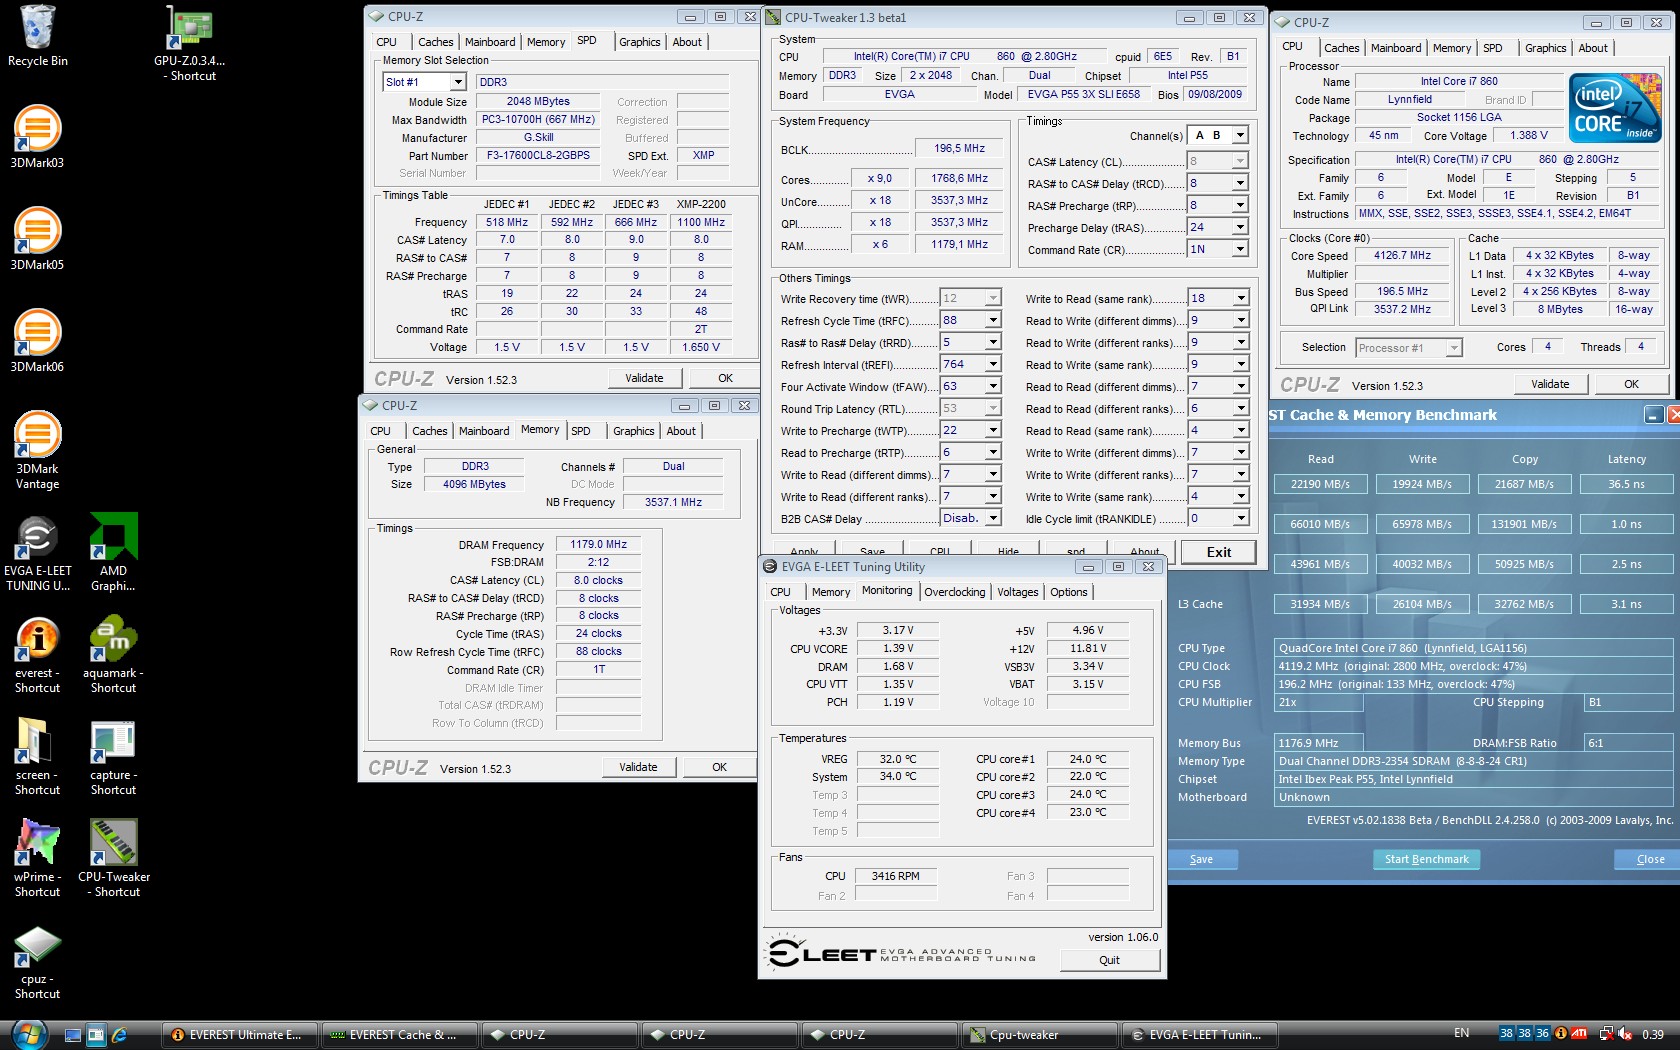The image size is (1680, 1050).
Task: Switch to EVEREST Ultimate taskbar button
Action: tap(238, 1035)
